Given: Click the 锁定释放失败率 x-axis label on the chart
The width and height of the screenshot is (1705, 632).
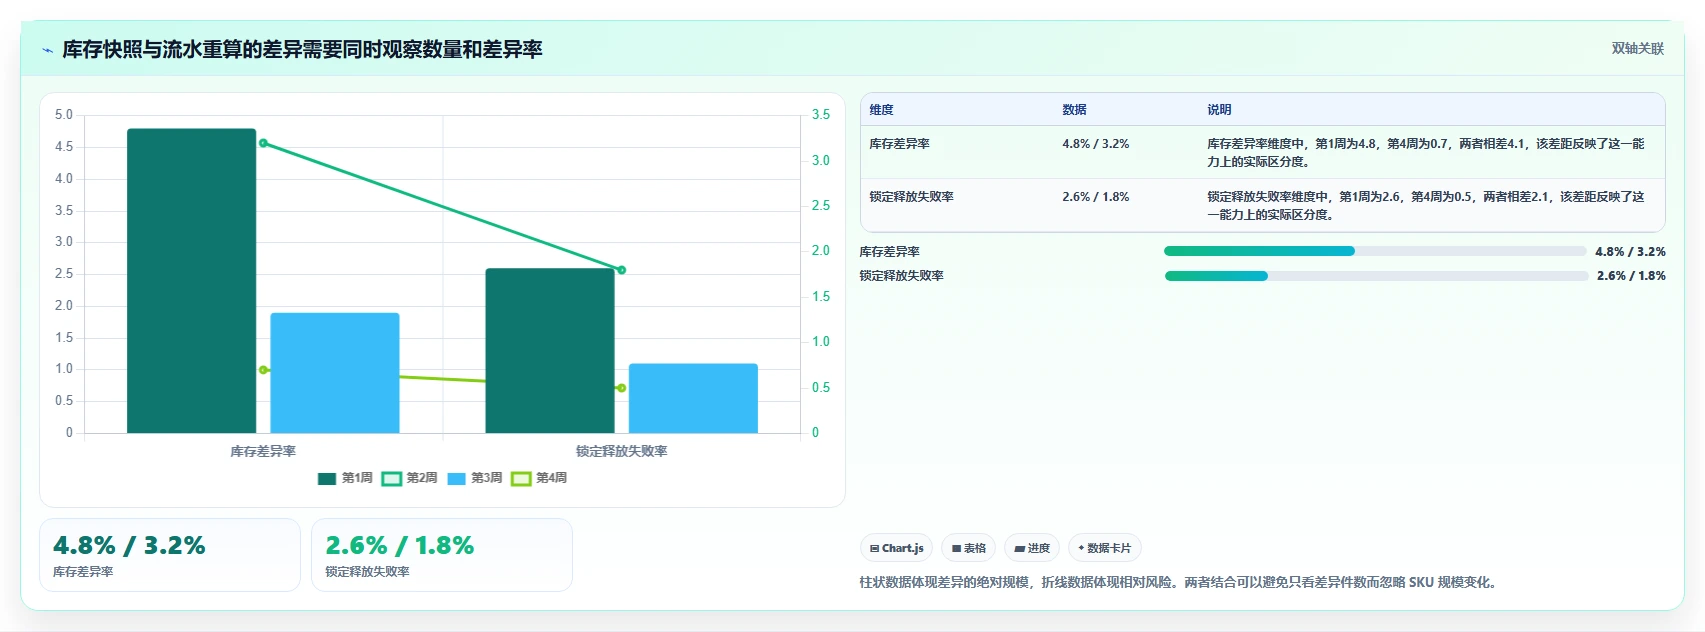Looking at the screenshot, I should click(x=621, y=452).
